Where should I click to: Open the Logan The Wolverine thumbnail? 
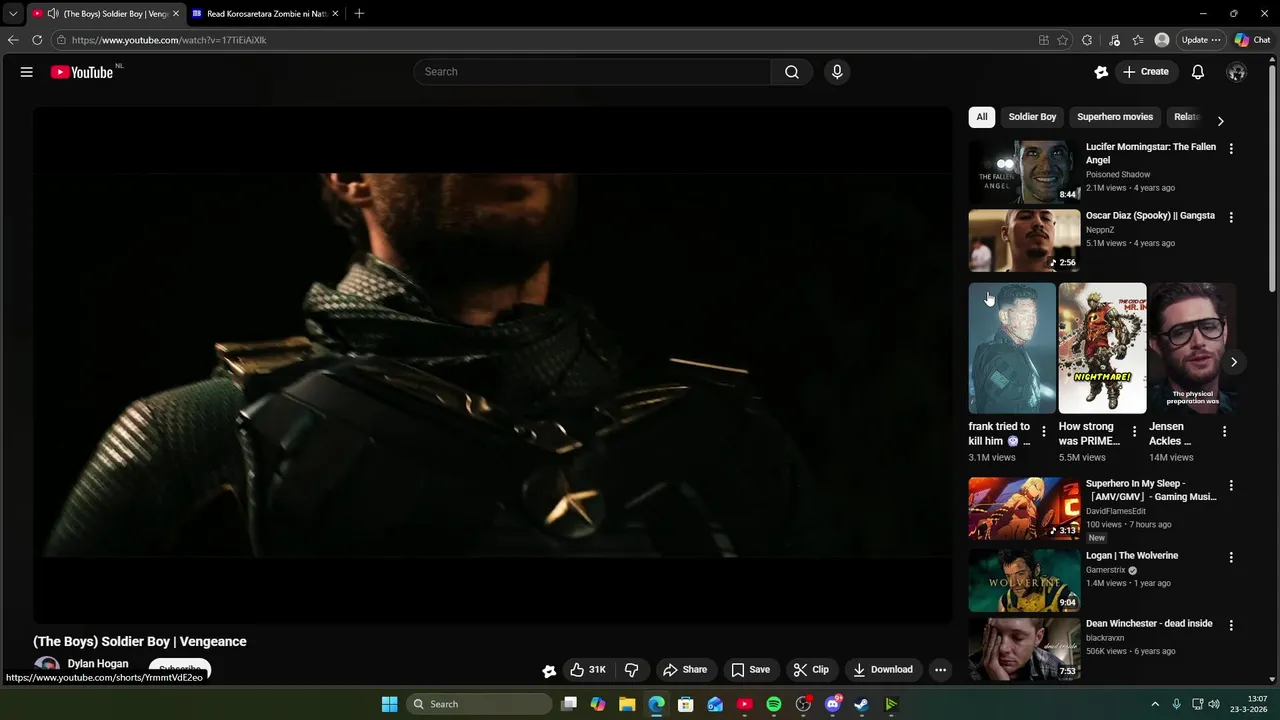coord(1024,580)
